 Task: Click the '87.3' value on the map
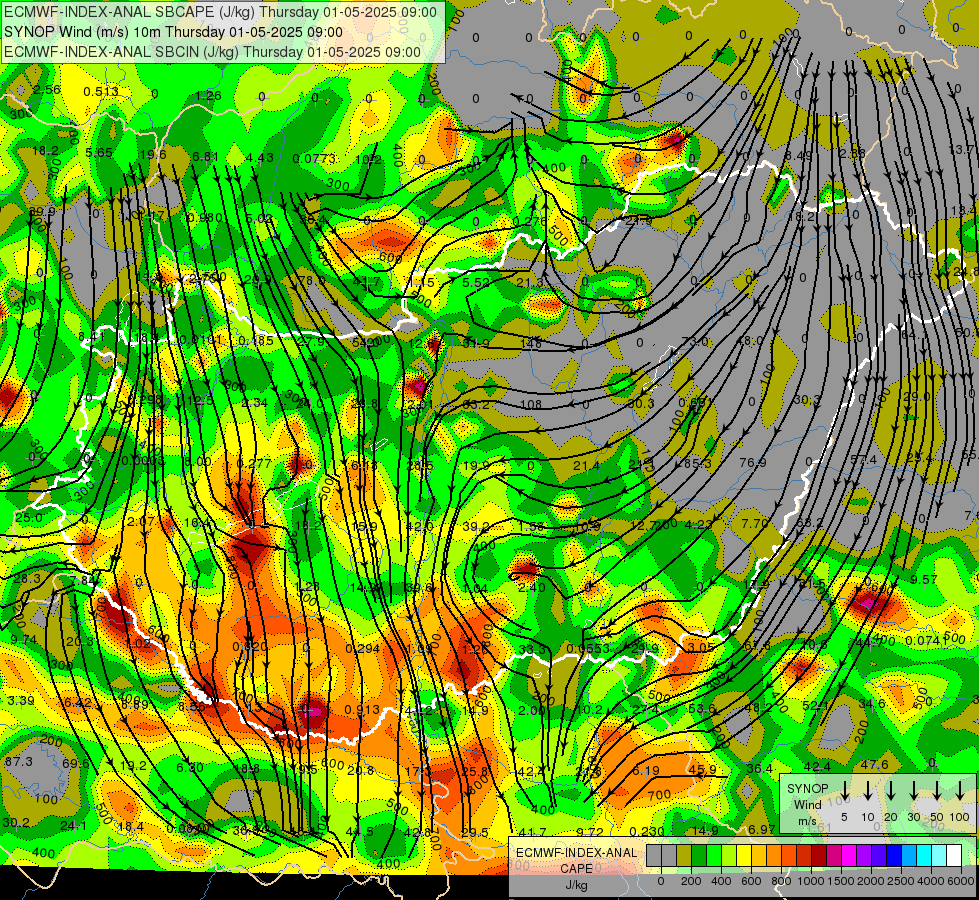(19, 761)
